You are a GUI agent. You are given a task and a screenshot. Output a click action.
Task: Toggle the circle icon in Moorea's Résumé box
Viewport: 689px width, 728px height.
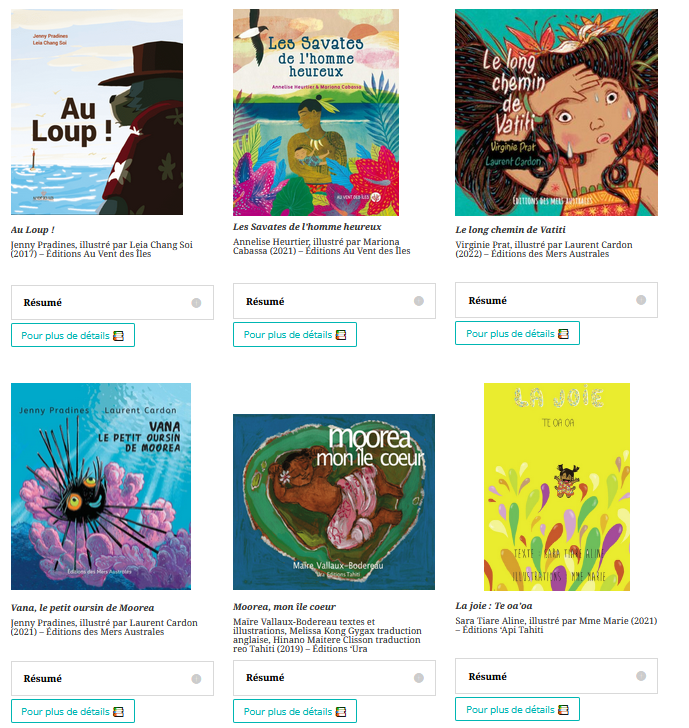[x=419, y=678]
